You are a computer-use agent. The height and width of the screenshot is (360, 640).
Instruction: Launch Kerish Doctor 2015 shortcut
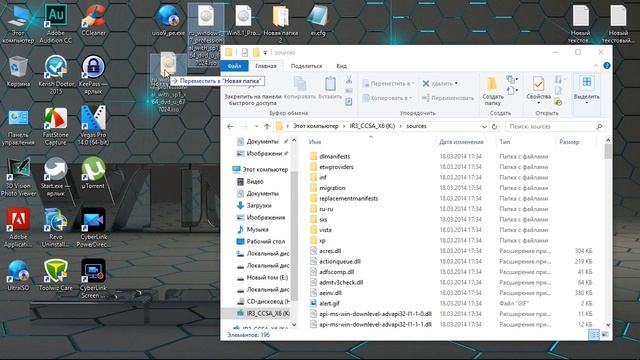(56, 75)
